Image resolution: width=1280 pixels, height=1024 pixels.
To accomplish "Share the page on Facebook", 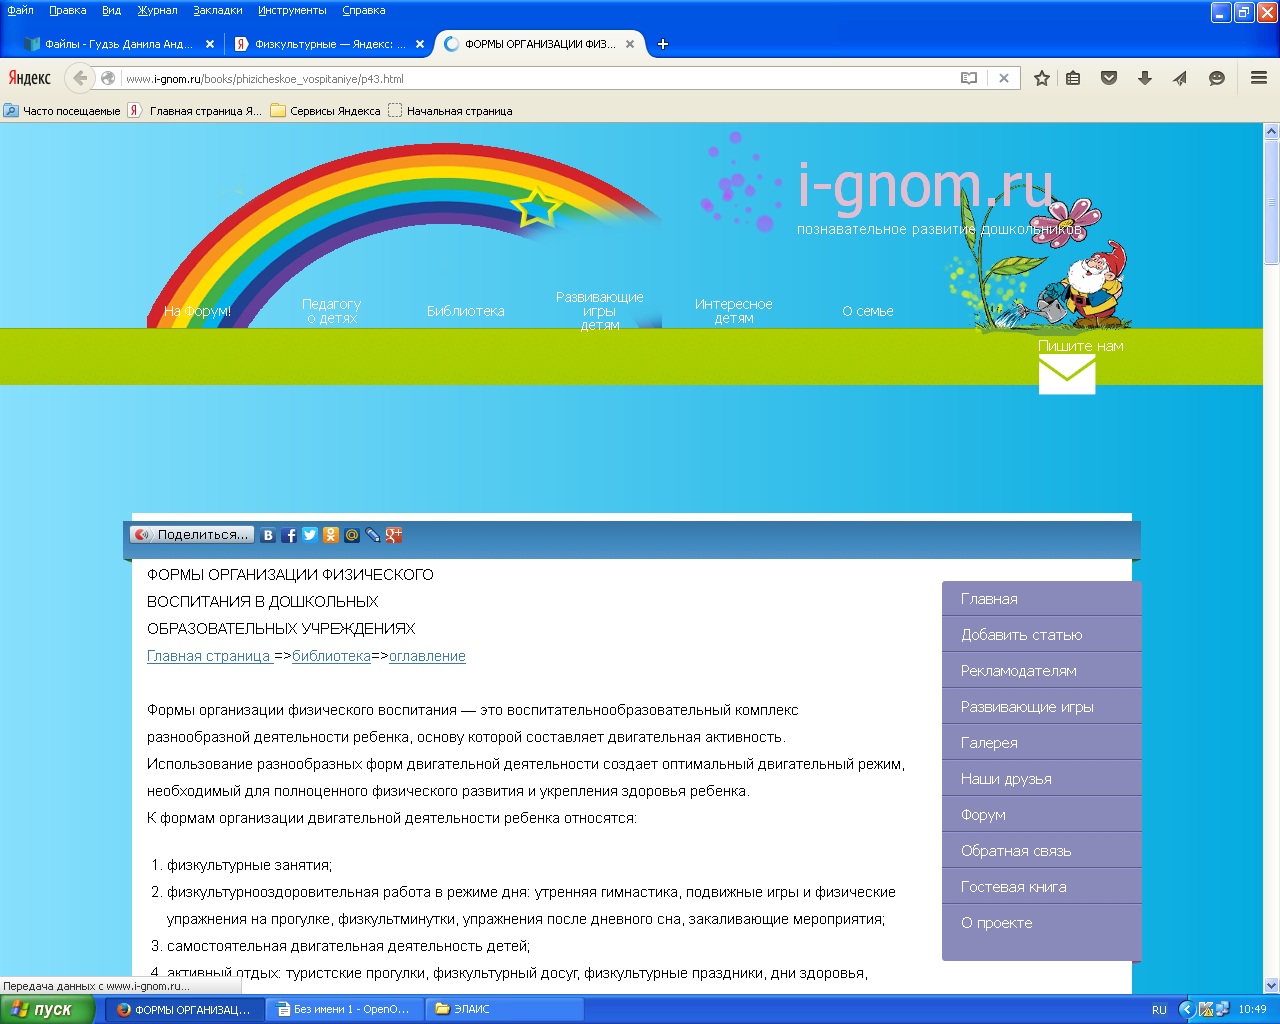I will tap(289, 535).
